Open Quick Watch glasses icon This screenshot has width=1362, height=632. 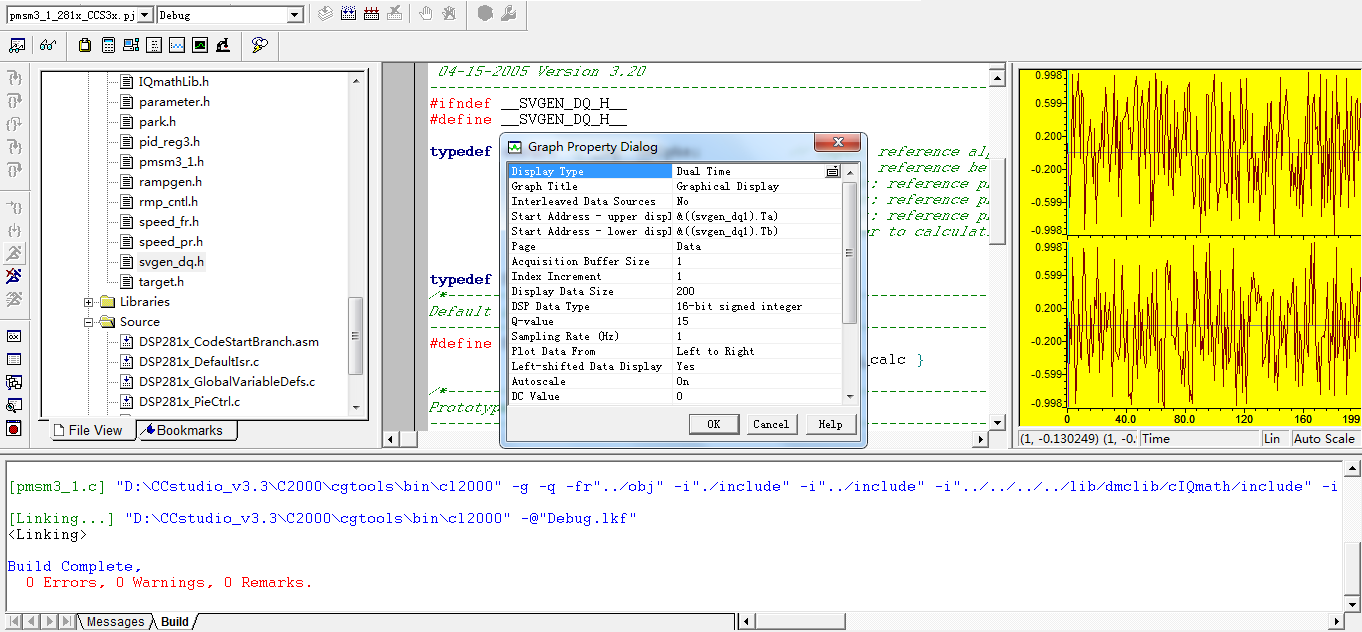tap(47, 45)
